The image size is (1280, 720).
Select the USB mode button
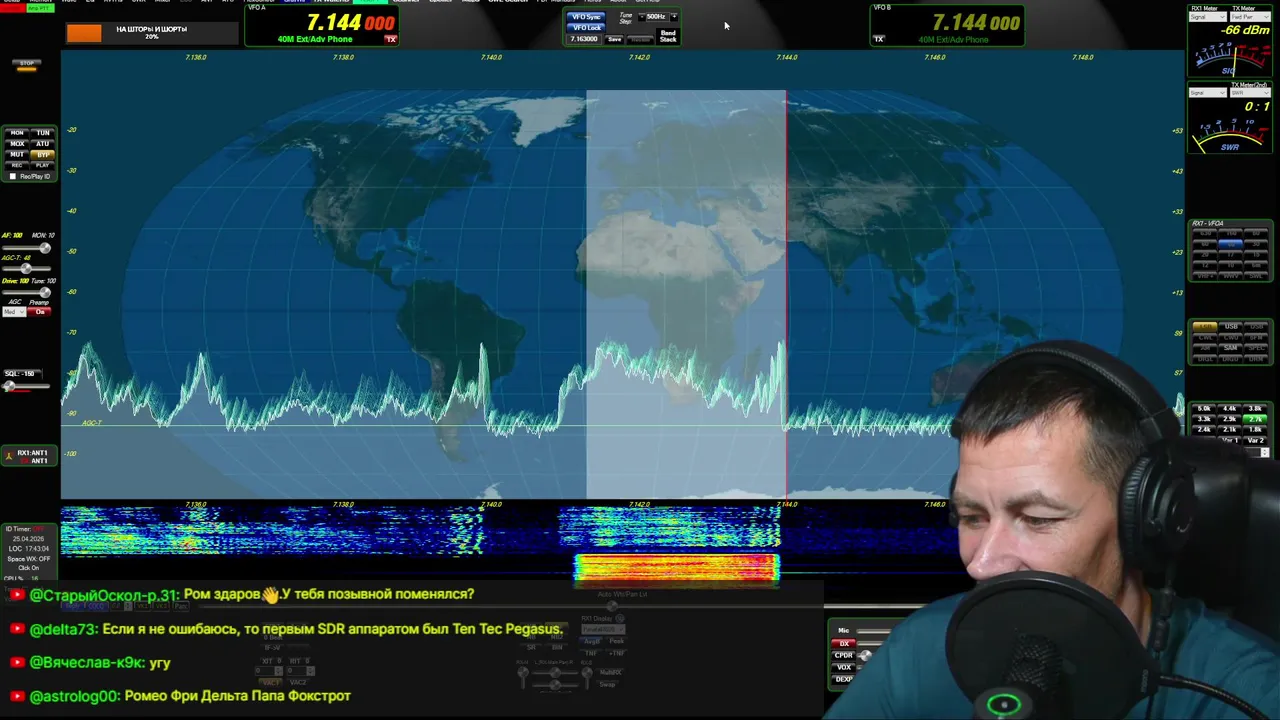point(1230,327)
